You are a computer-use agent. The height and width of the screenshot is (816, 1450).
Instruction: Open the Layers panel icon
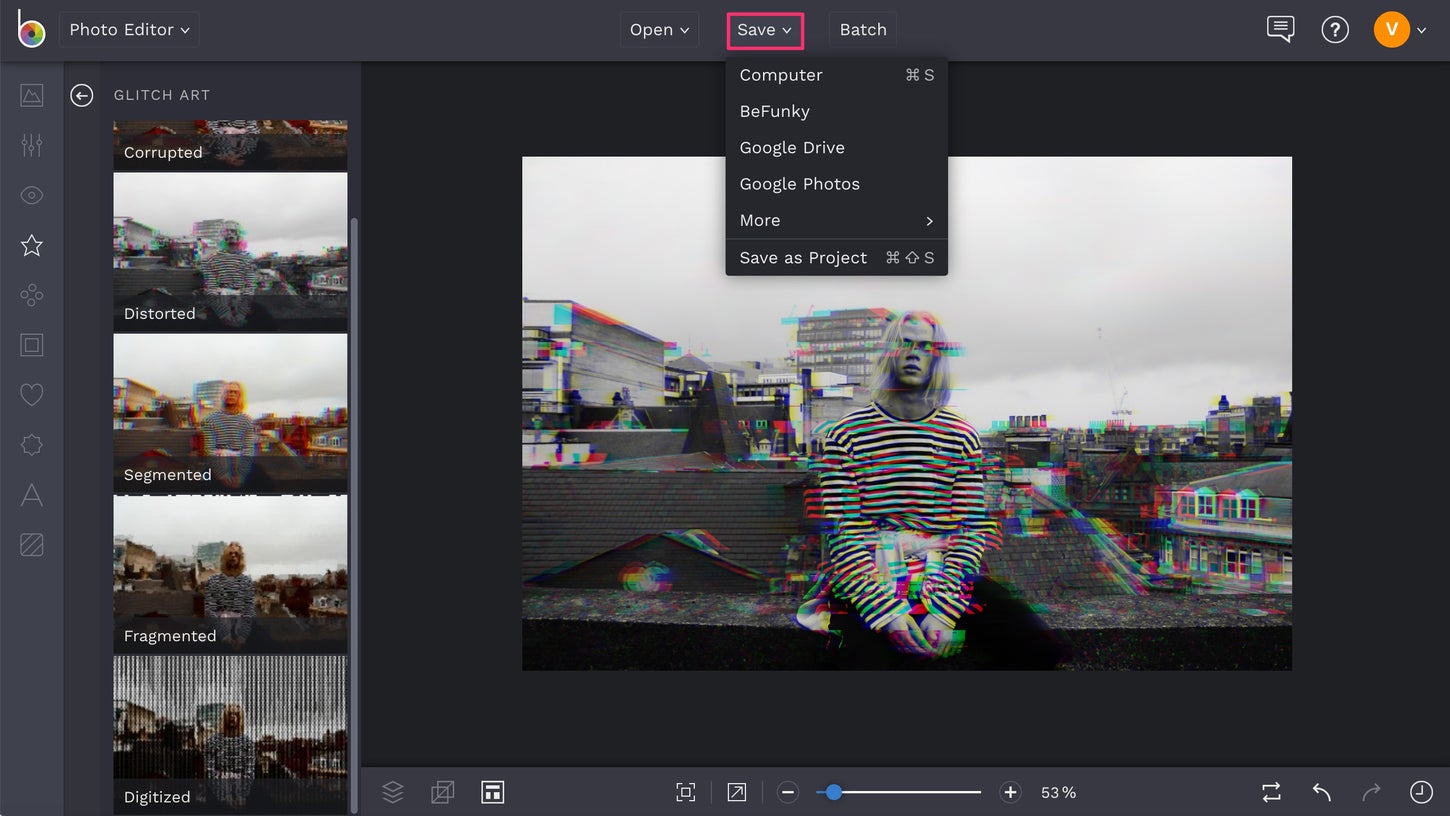(392, 791)
